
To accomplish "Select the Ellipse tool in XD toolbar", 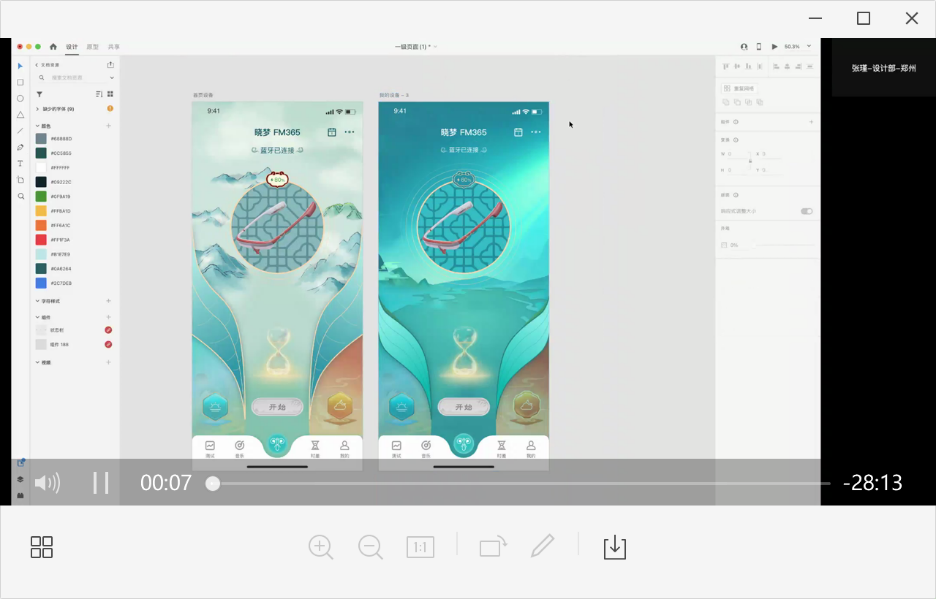I will [20, 98].
